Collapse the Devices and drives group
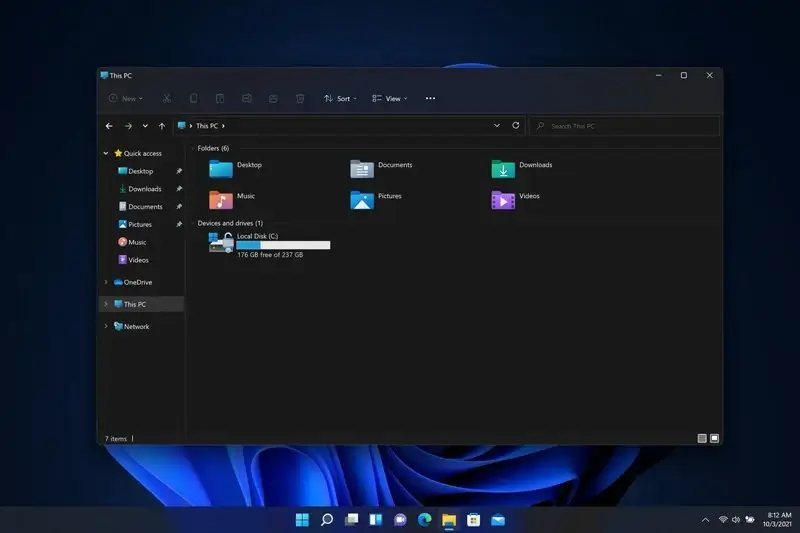This screenshot has width=800, height=533. (230, 223)
